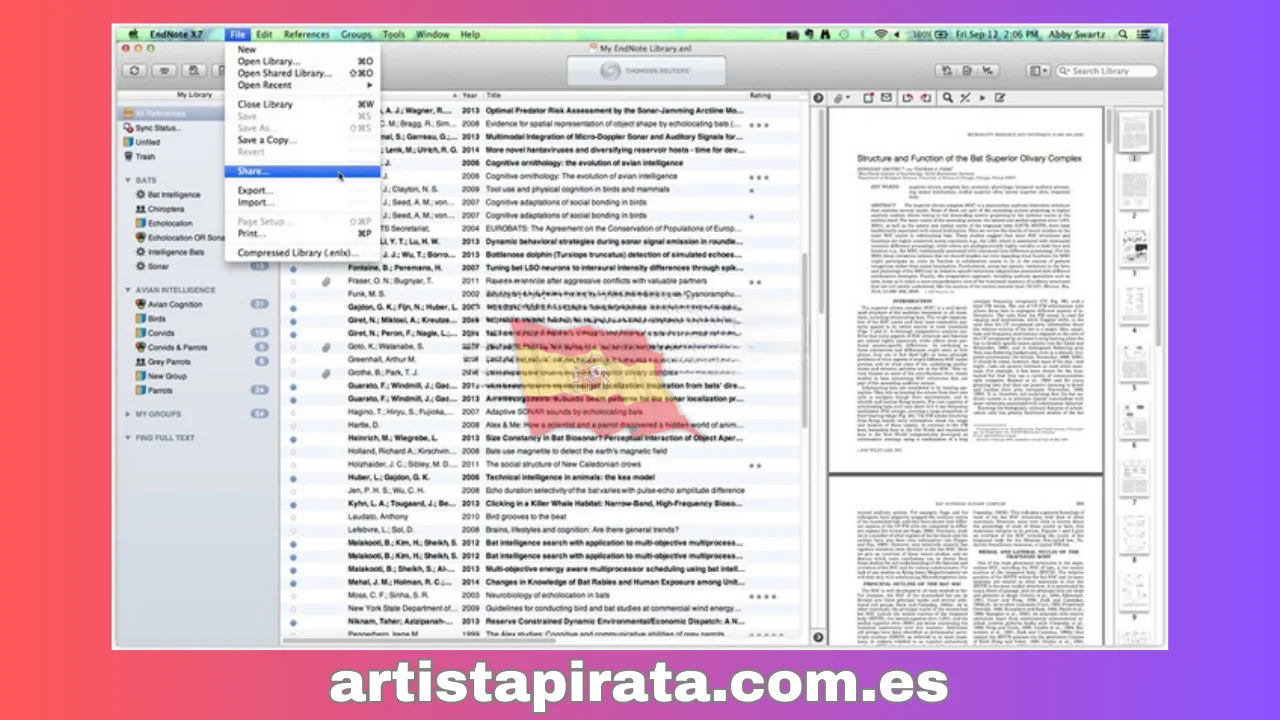
Task: Open the References menu
Action: tap(307, 34)
